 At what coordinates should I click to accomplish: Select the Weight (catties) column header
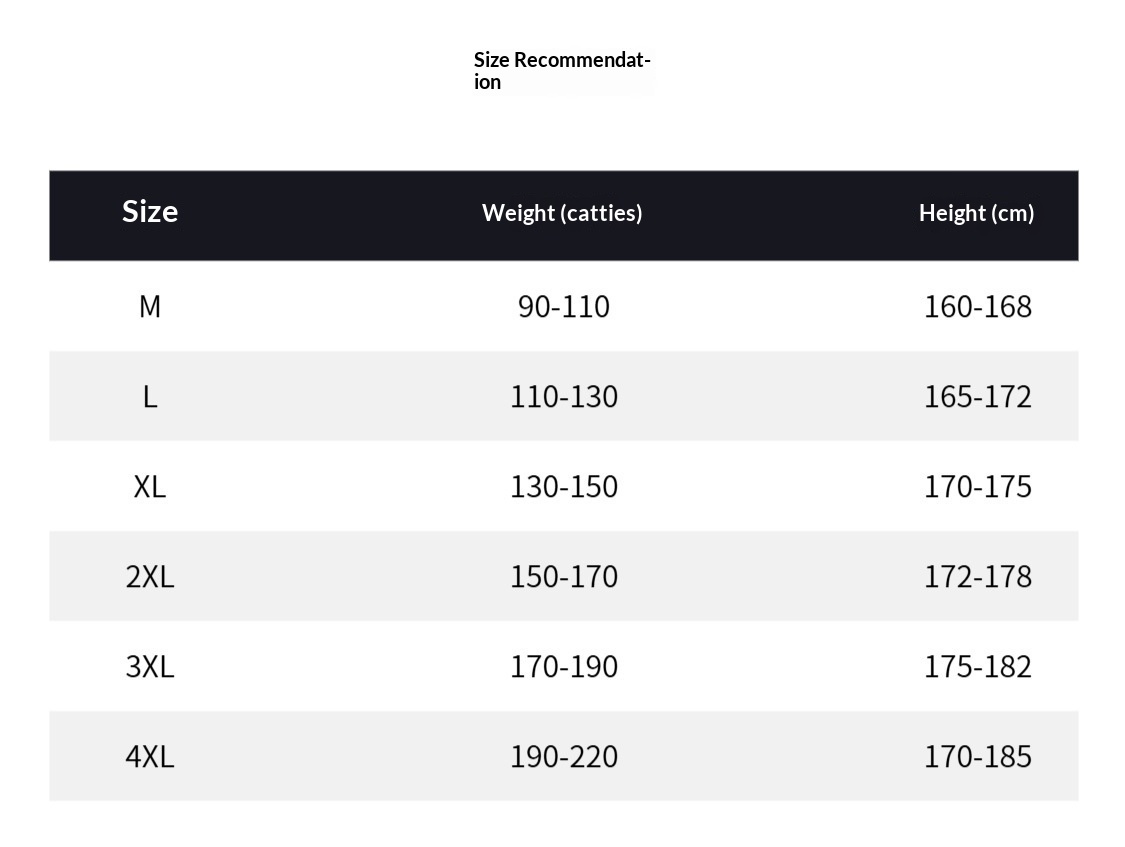pyautogui.click(x=562, y=213)
